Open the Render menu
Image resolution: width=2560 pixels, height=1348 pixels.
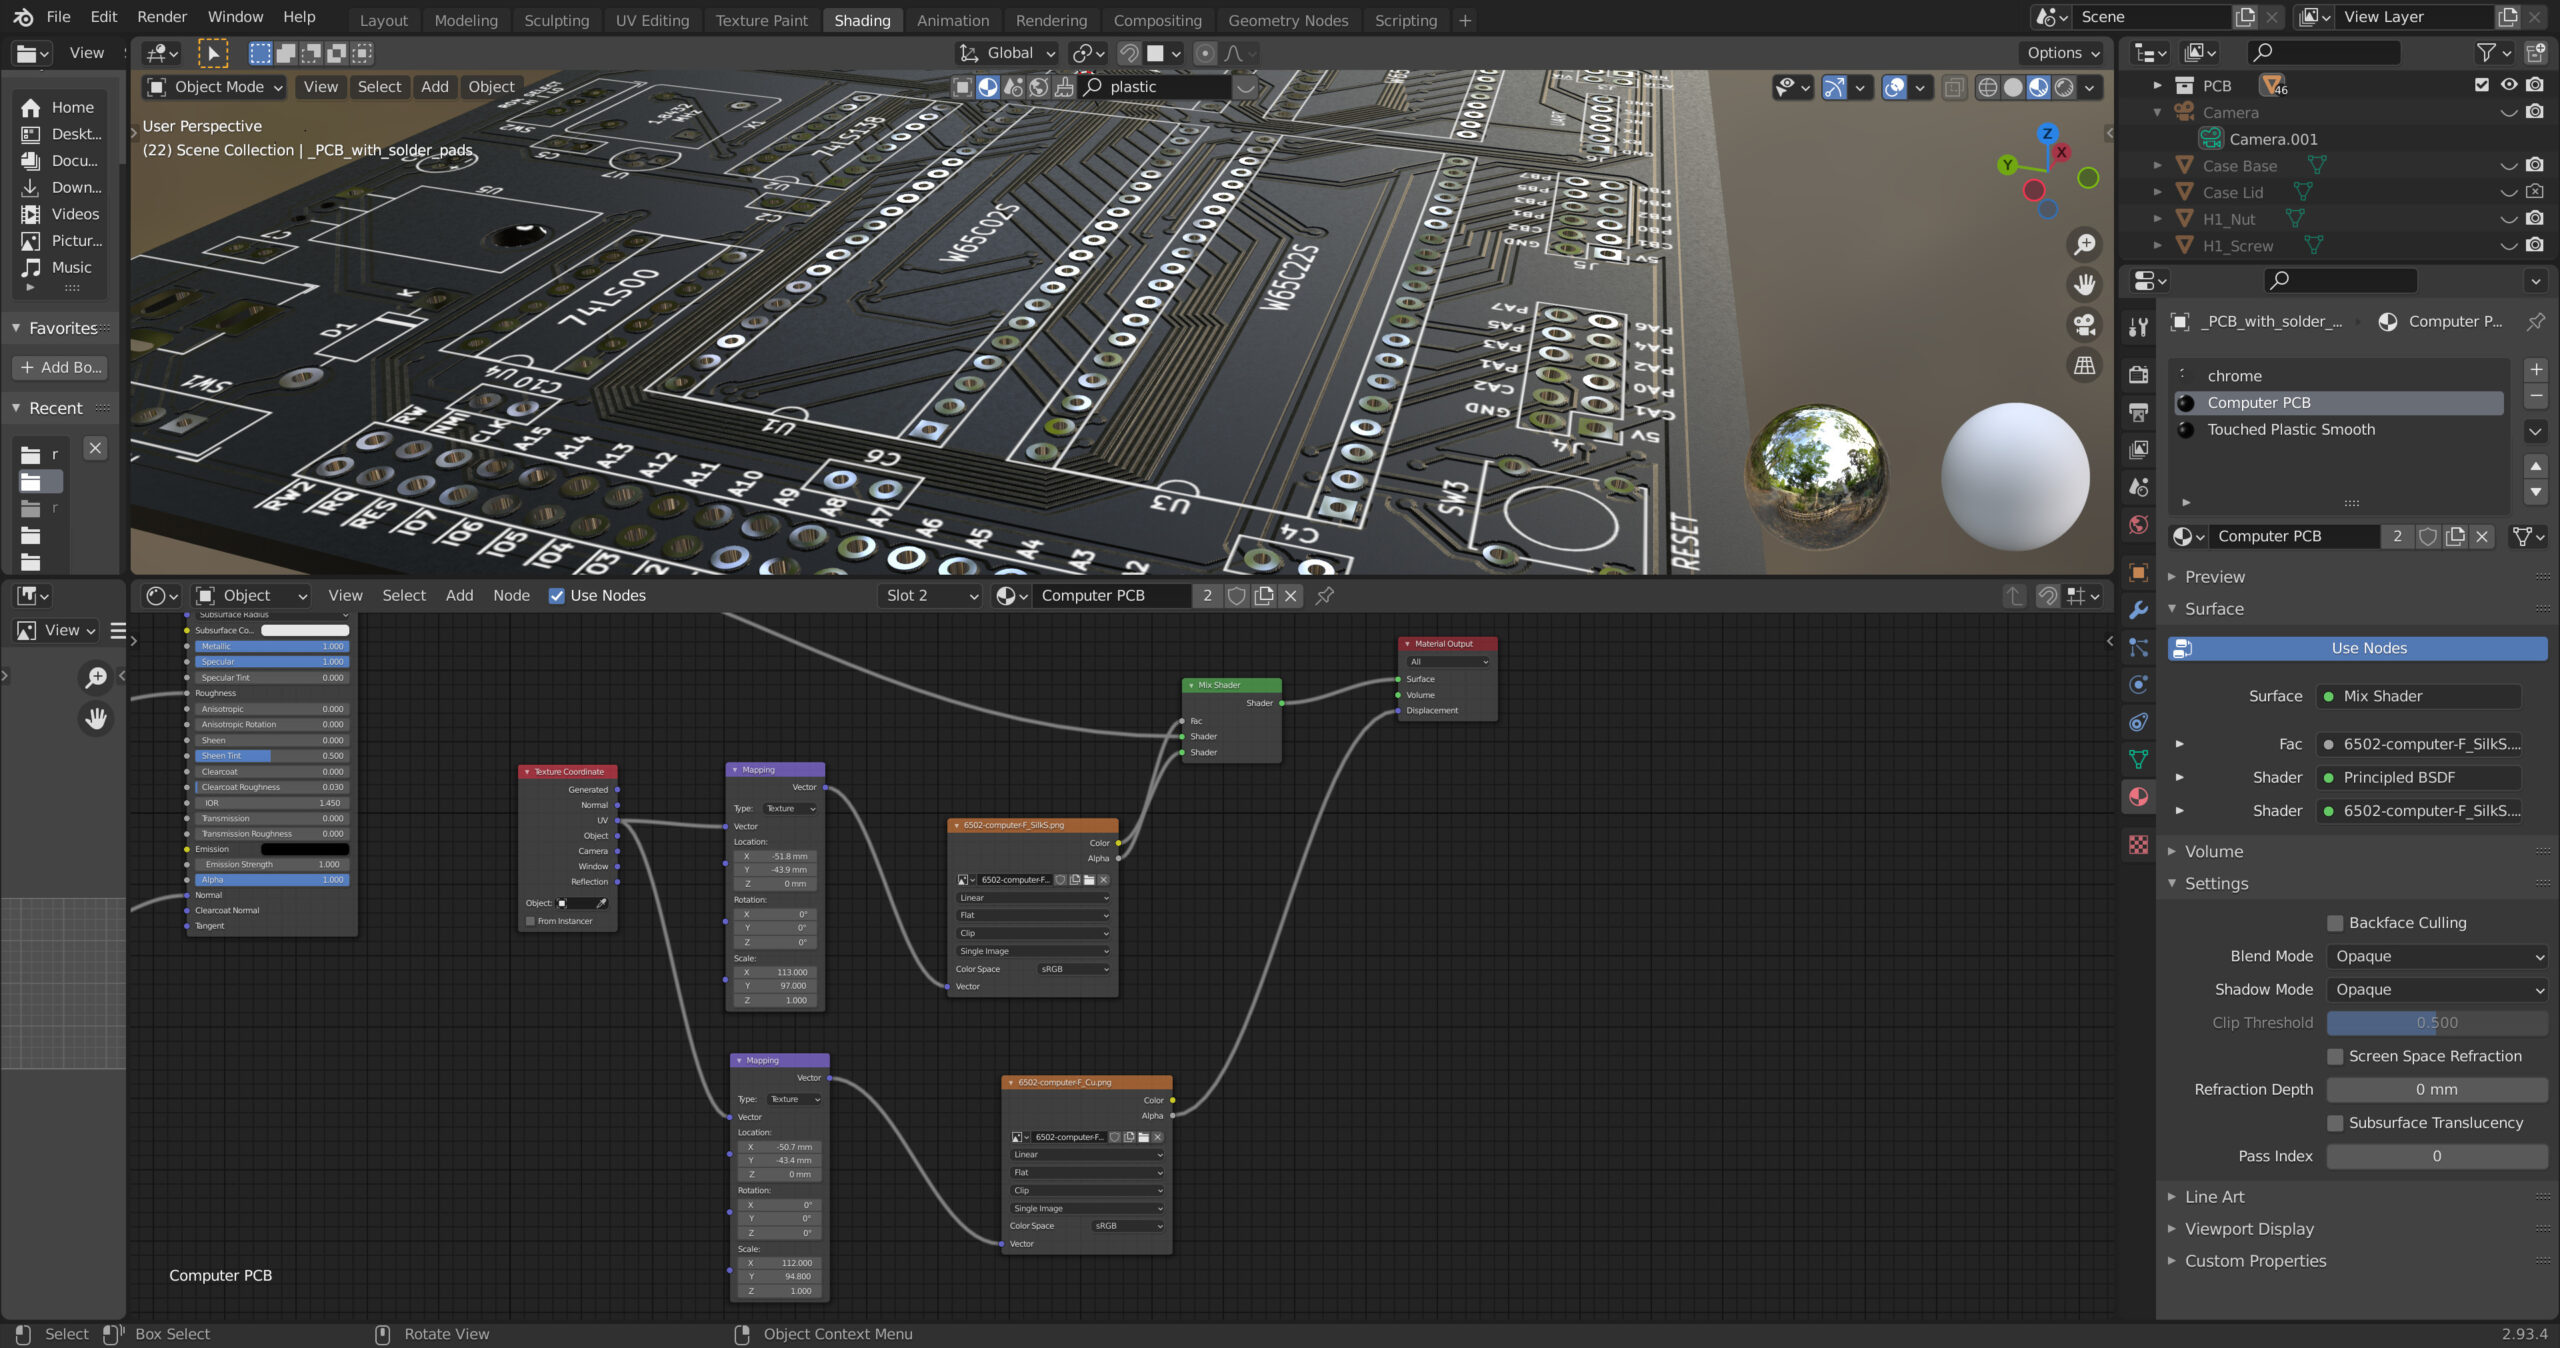pyautogui.click(x=161, y=17)
